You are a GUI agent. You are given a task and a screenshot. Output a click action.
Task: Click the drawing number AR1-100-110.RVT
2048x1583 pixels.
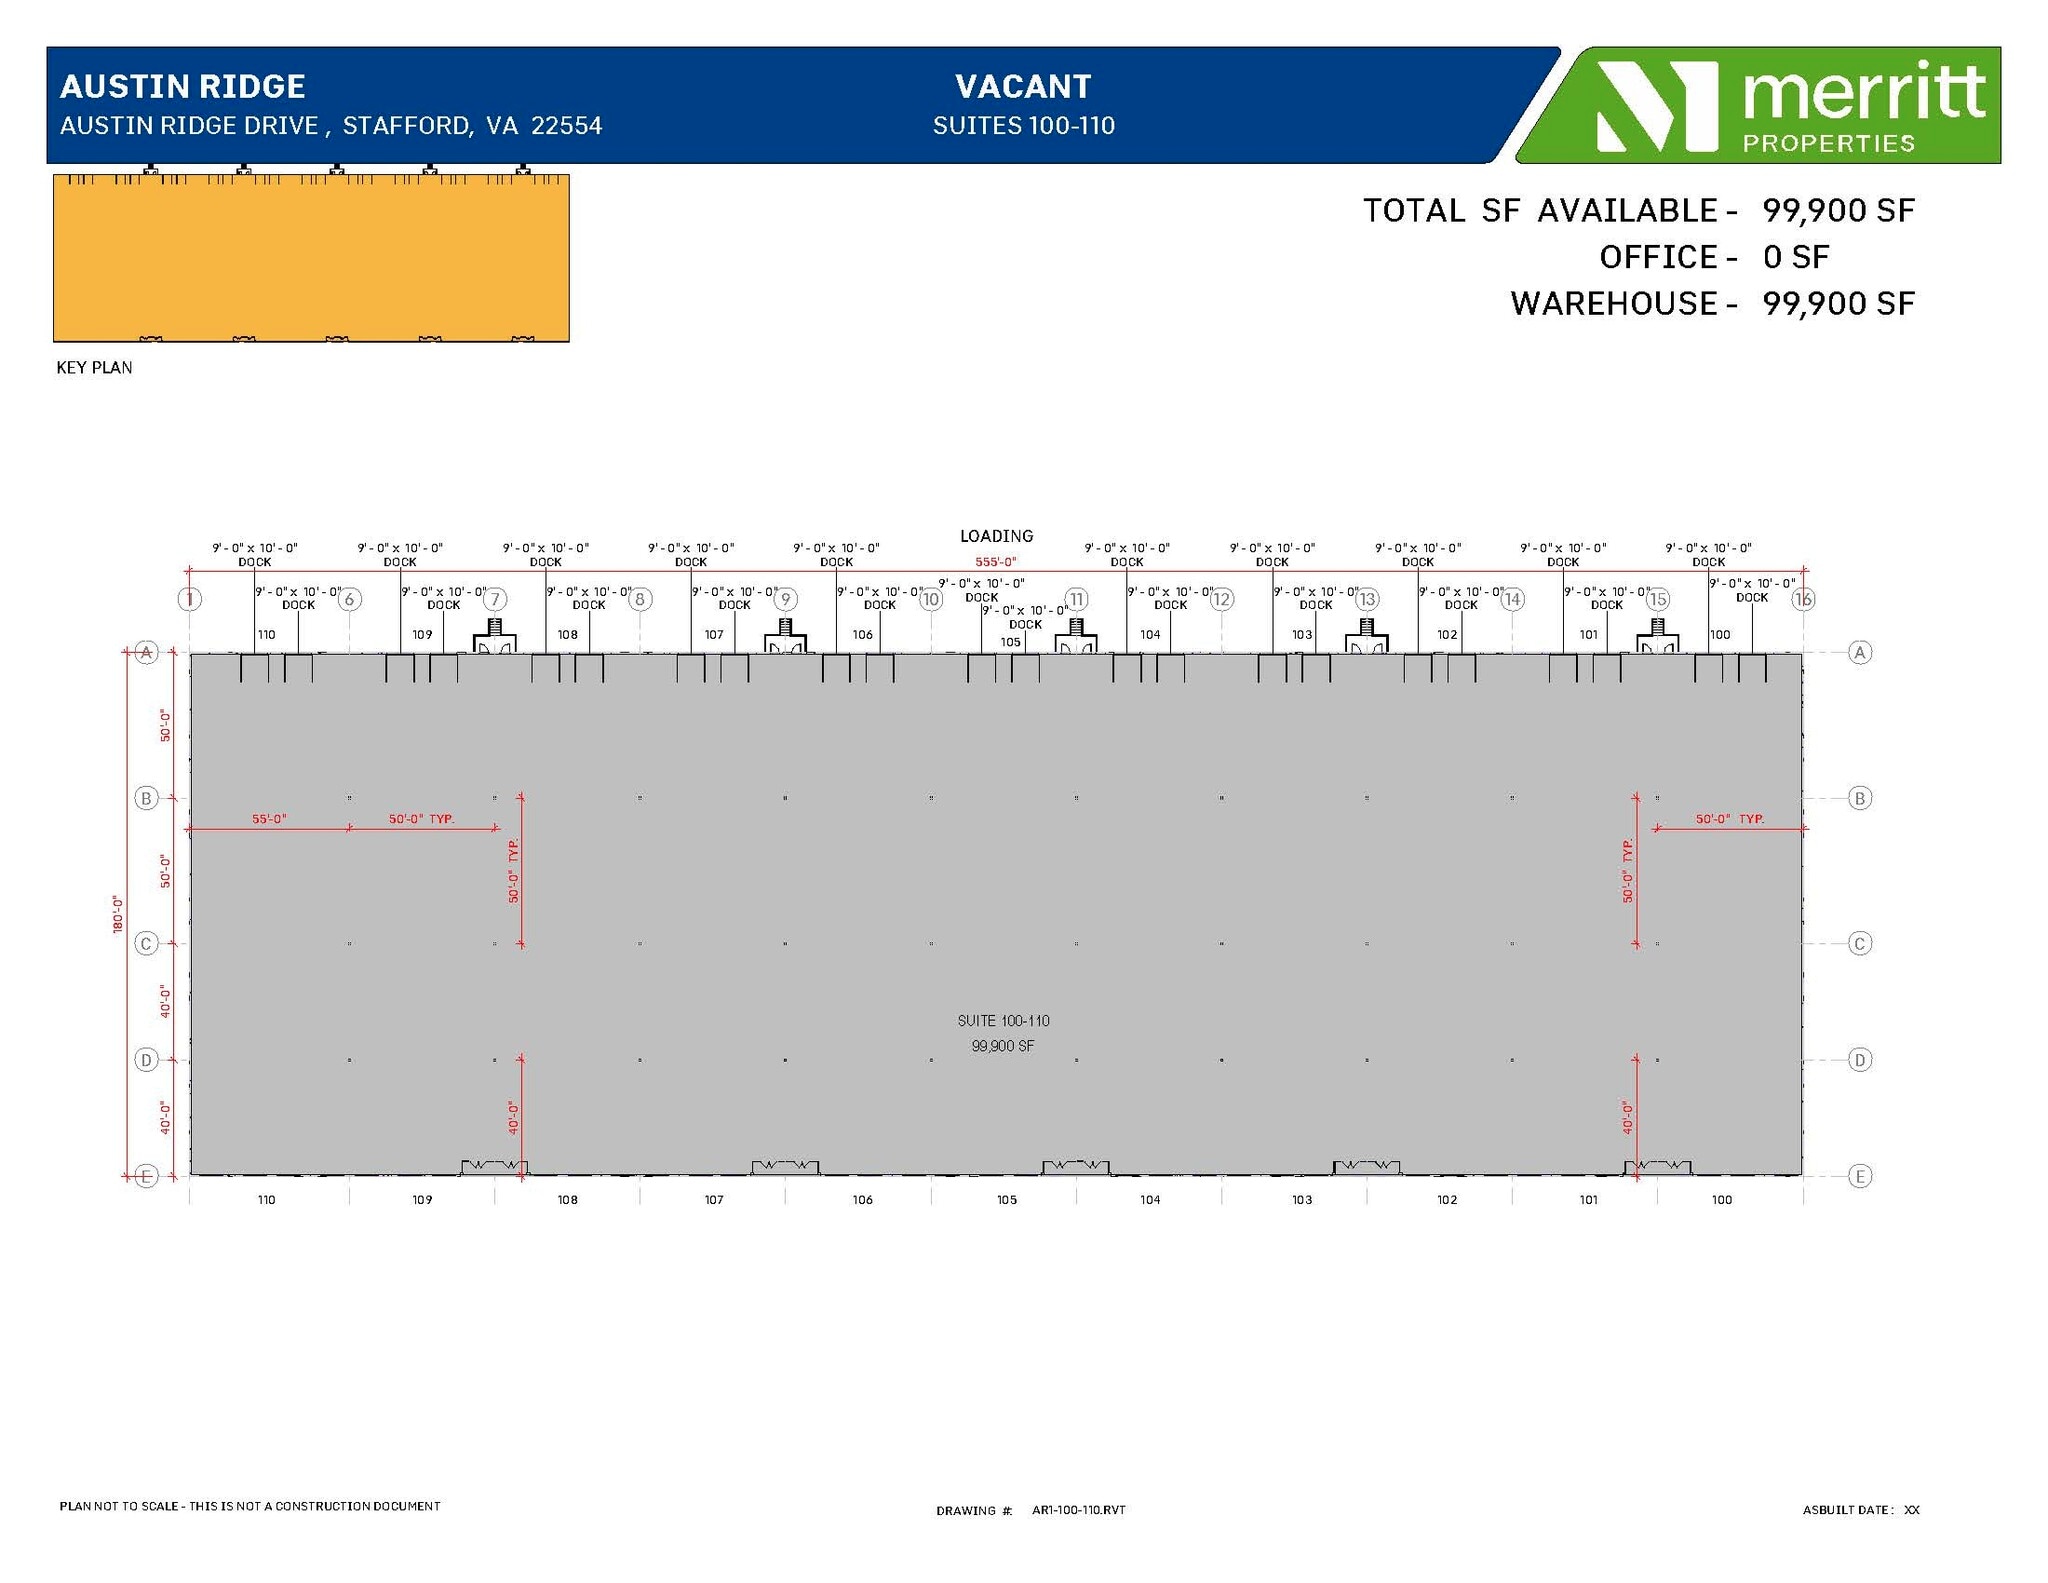click(x=1078, y=1510)
